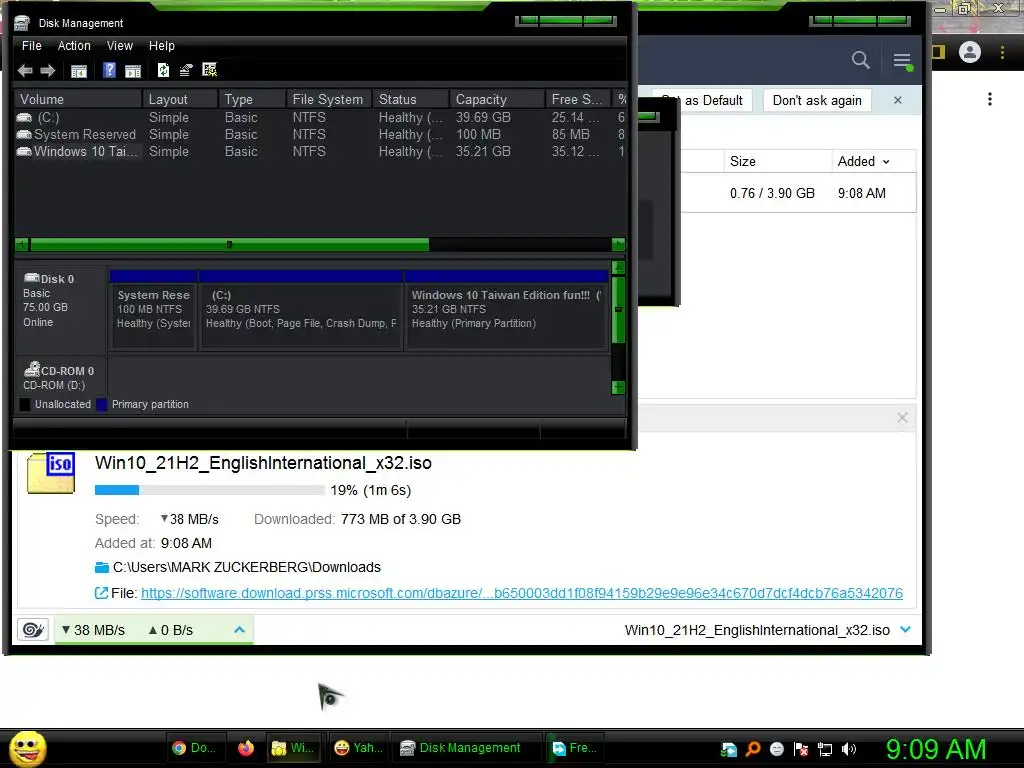1024x768 pixels.
Task: Close the lower details panel with X
Action: (902, 417)
